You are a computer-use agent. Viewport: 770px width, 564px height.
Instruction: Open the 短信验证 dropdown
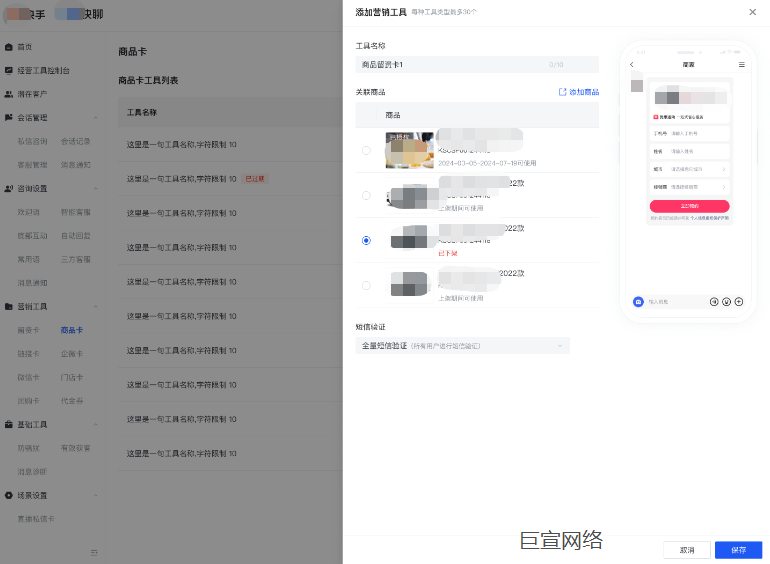pos(463,346)
